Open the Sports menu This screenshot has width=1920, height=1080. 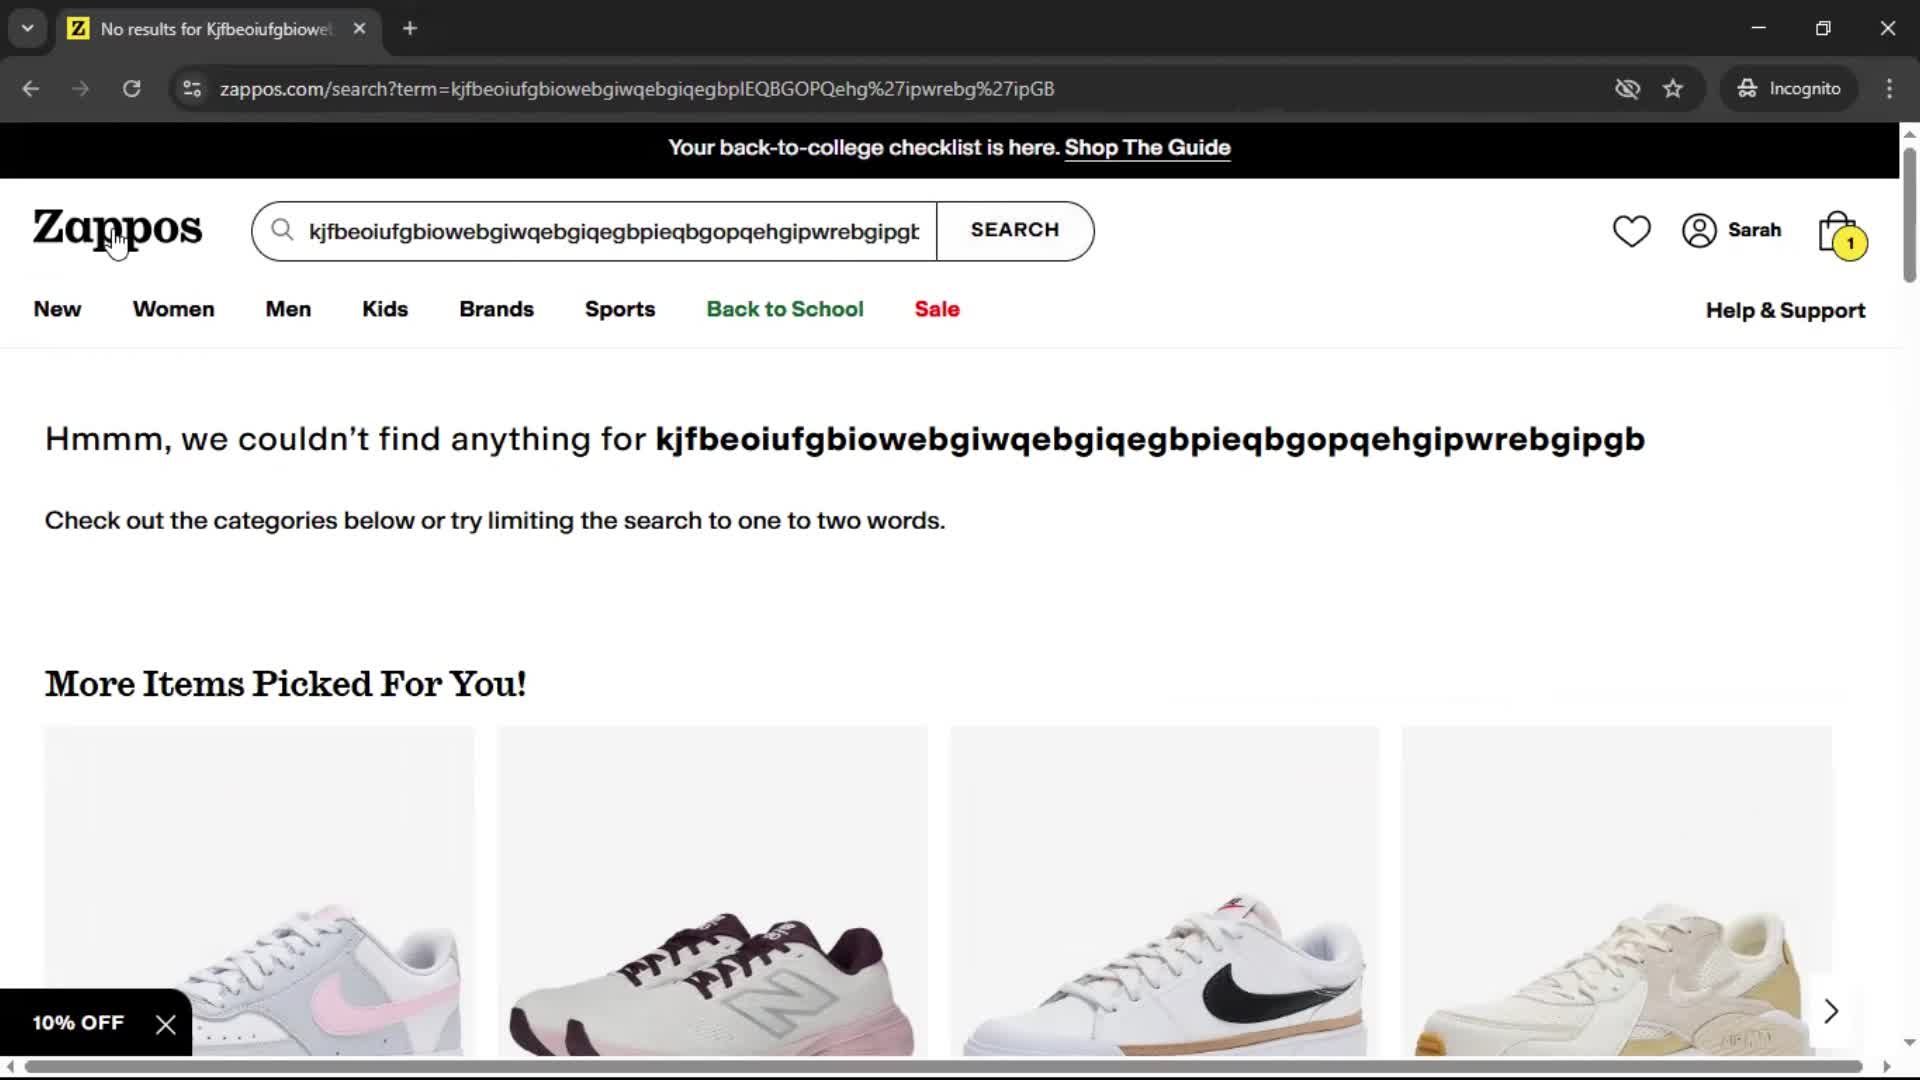coord(620,309)
